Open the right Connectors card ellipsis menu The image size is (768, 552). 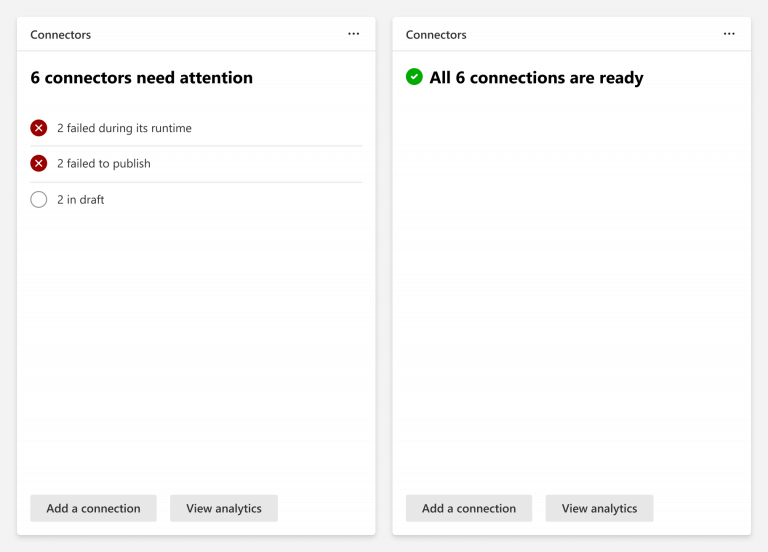pos(729,34)
